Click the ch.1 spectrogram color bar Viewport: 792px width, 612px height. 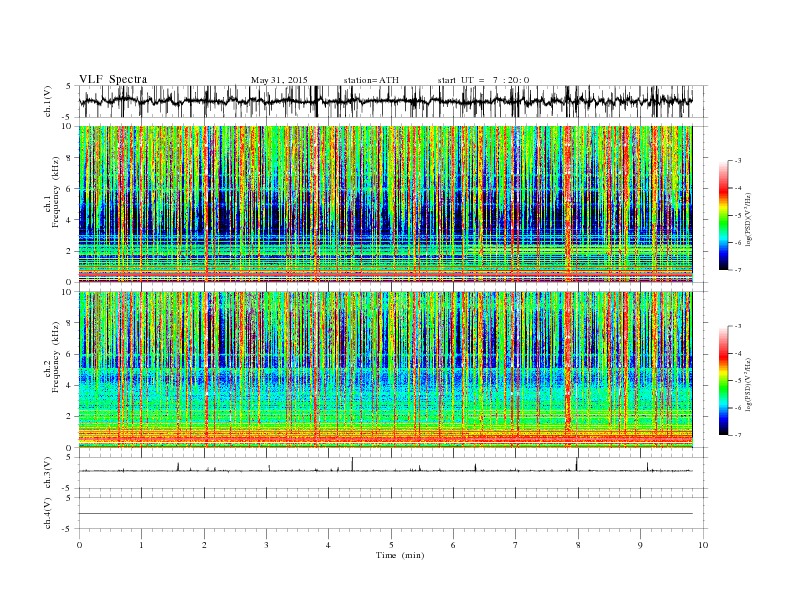coord(723,215)
